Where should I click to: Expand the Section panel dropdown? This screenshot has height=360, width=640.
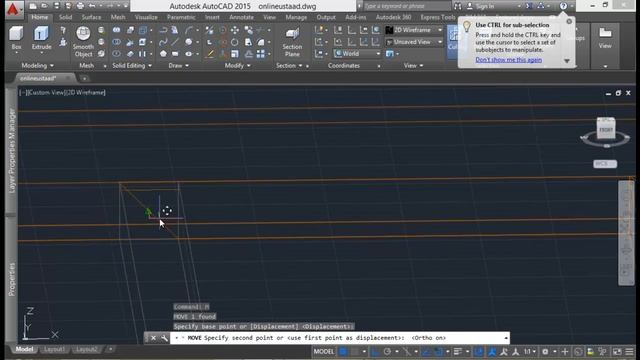289,65
